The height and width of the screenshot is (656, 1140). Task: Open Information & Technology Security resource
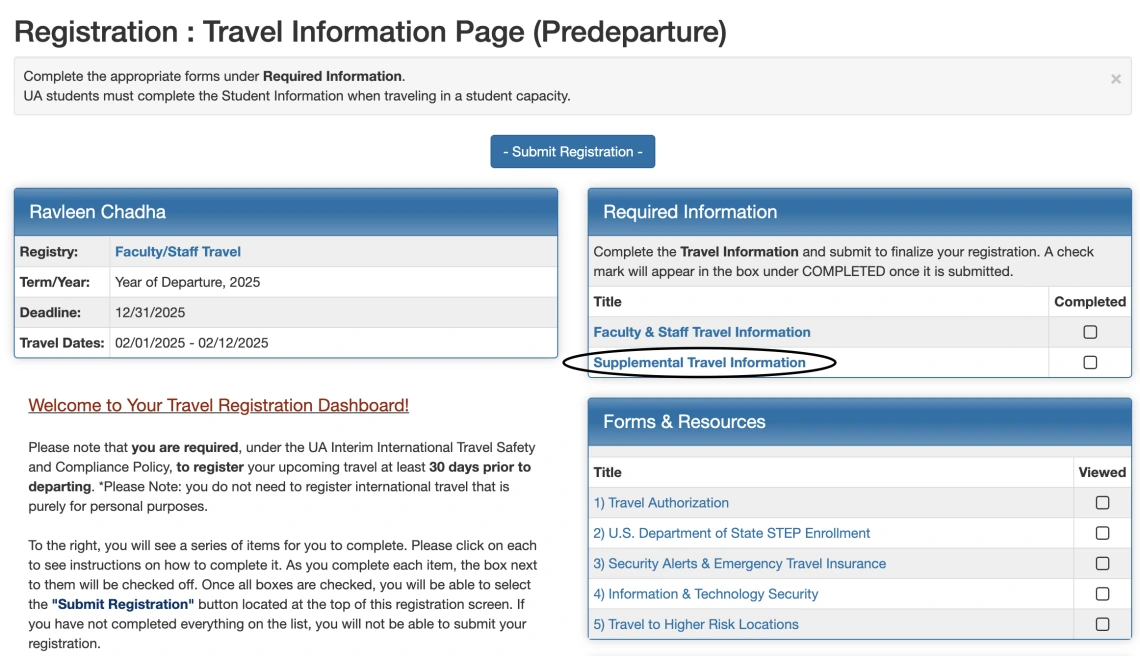click(705, 594)
